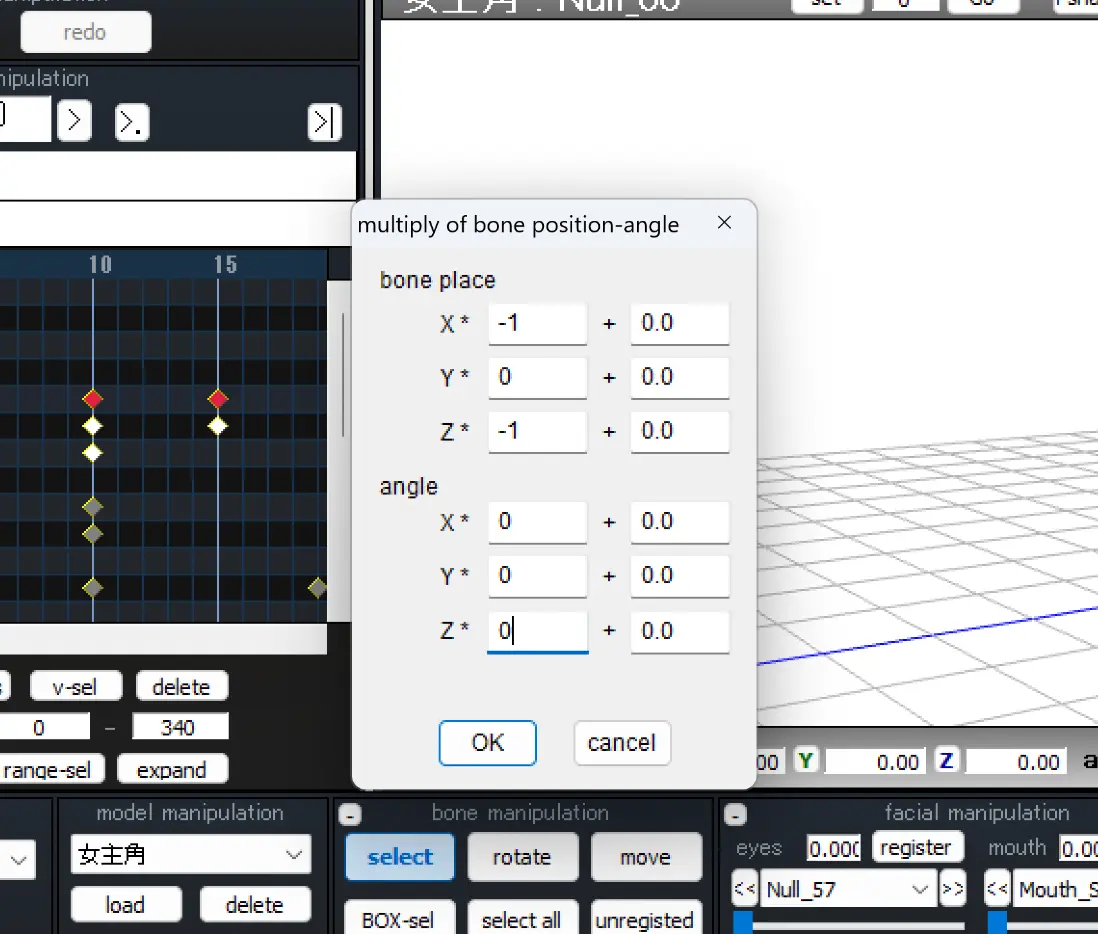Screen dimensions: 1098x934
Task: Close the multiply of bone dialog
Action: [x=724, y=223]
